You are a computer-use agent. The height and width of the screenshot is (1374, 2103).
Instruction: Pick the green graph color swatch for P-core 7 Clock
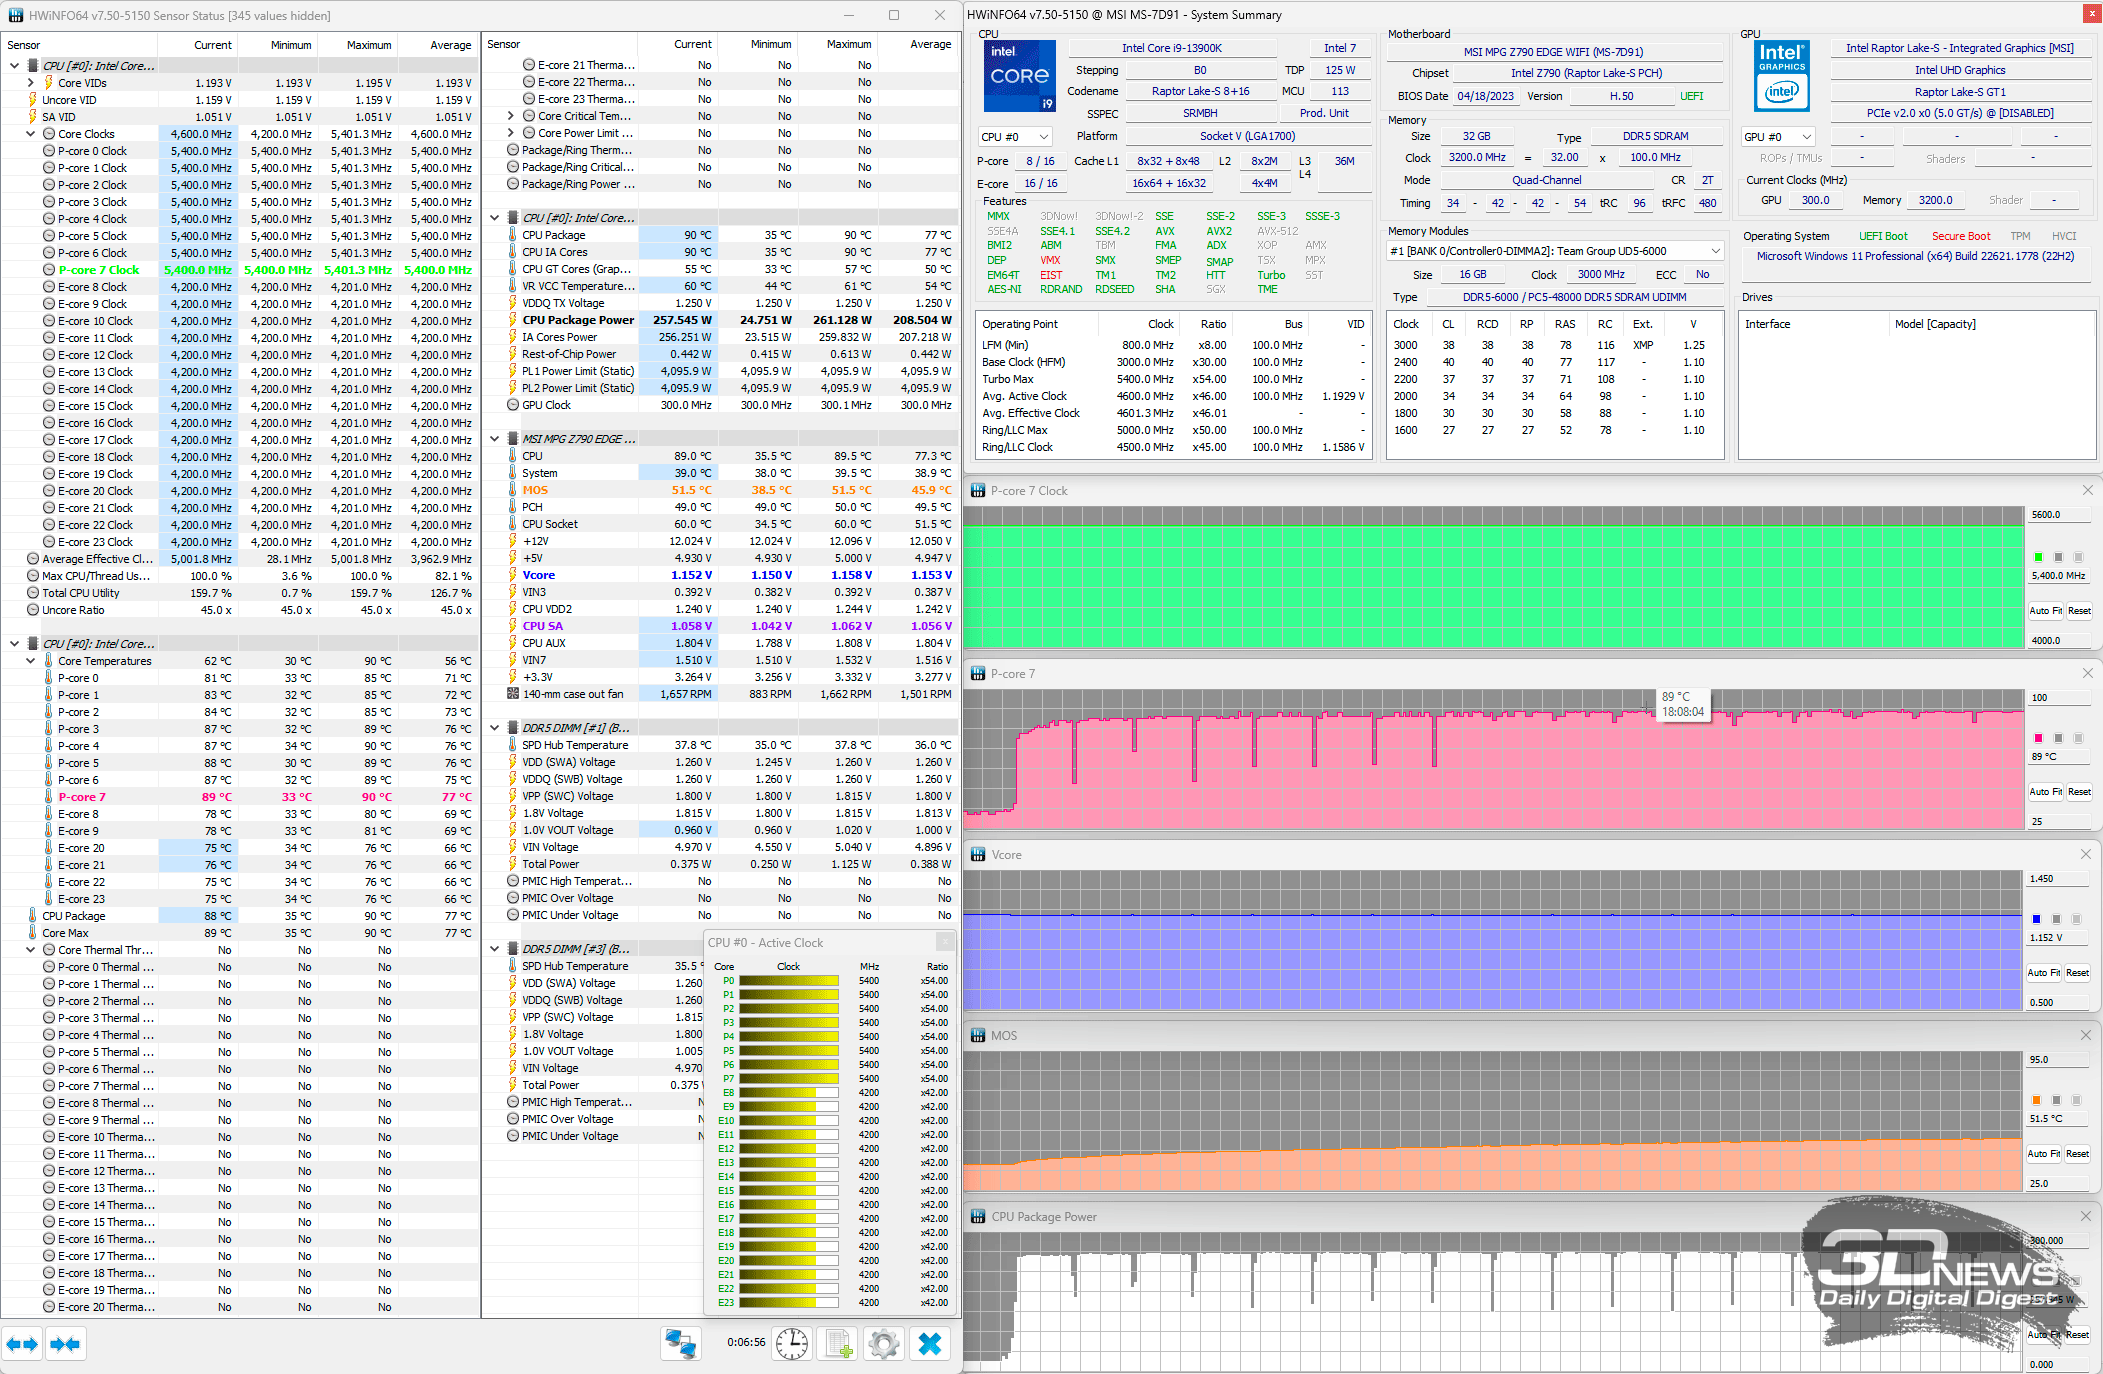tap(2038, 557)
